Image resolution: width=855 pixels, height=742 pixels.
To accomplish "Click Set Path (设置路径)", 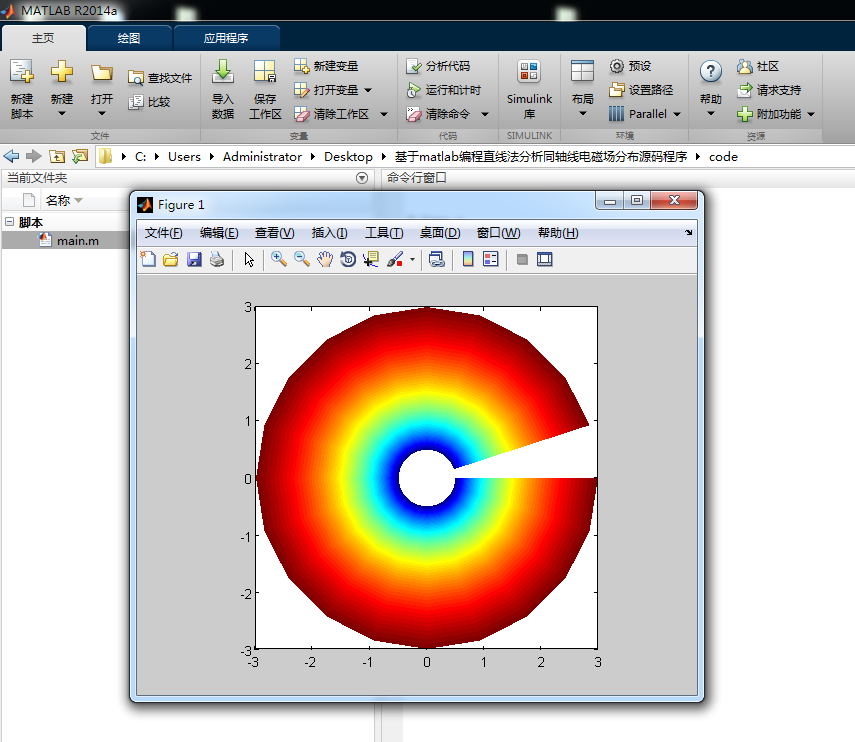I will coord(641,90).
